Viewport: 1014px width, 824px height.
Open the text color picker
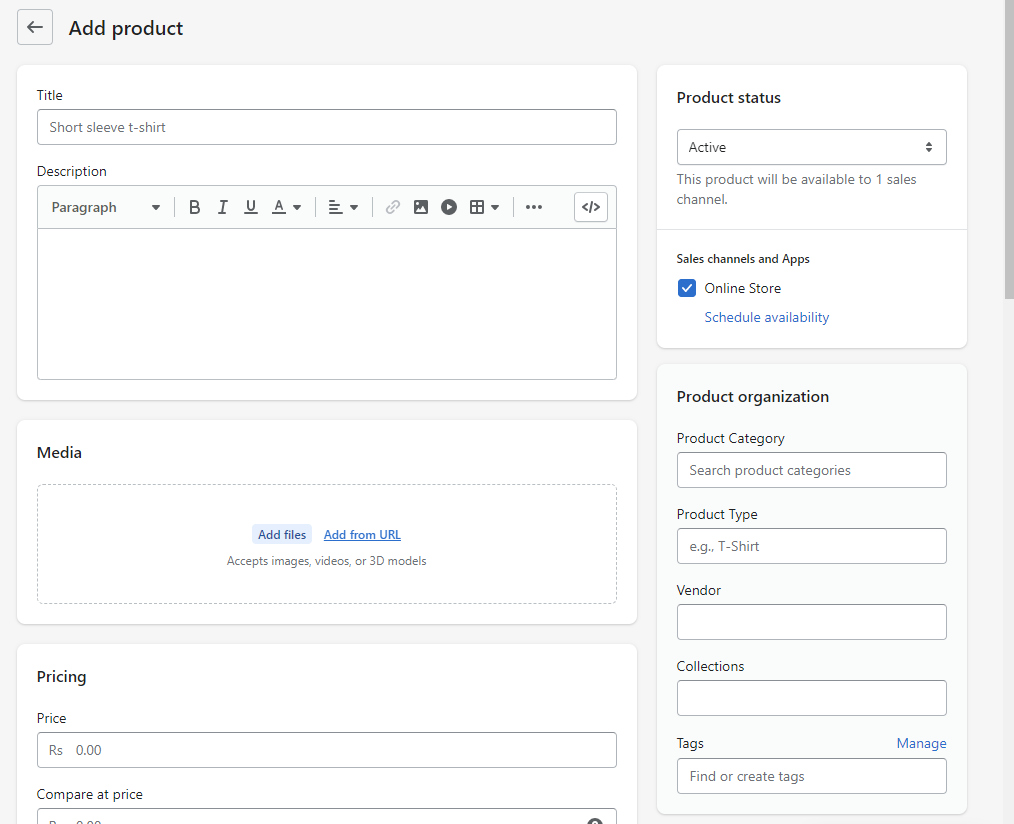[286, 207]
